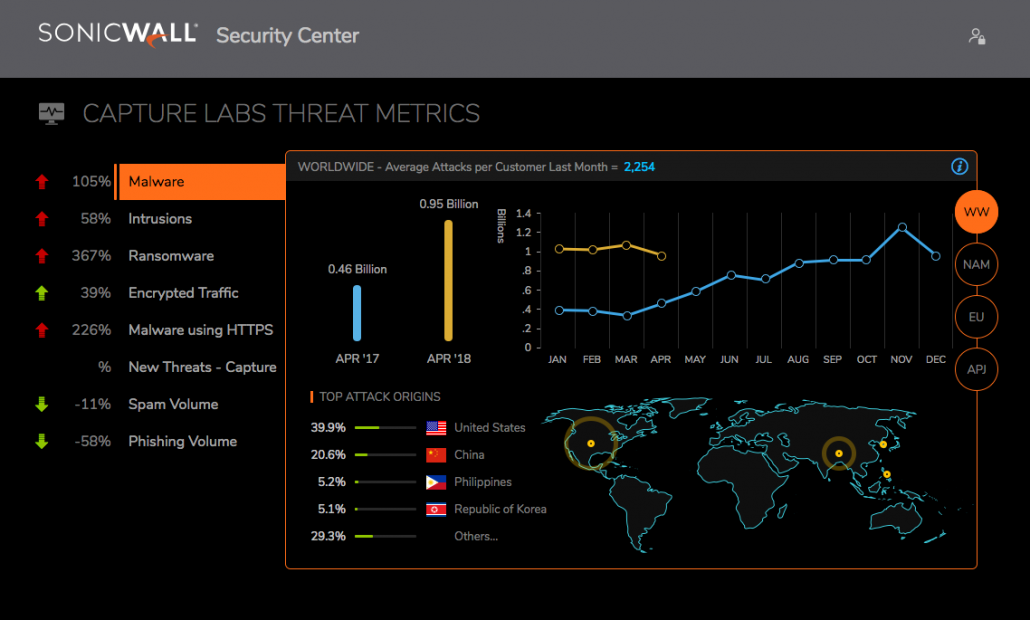Switch to the APJ region view
This screenshot has height=620, width=1030.
pos(976,369)
